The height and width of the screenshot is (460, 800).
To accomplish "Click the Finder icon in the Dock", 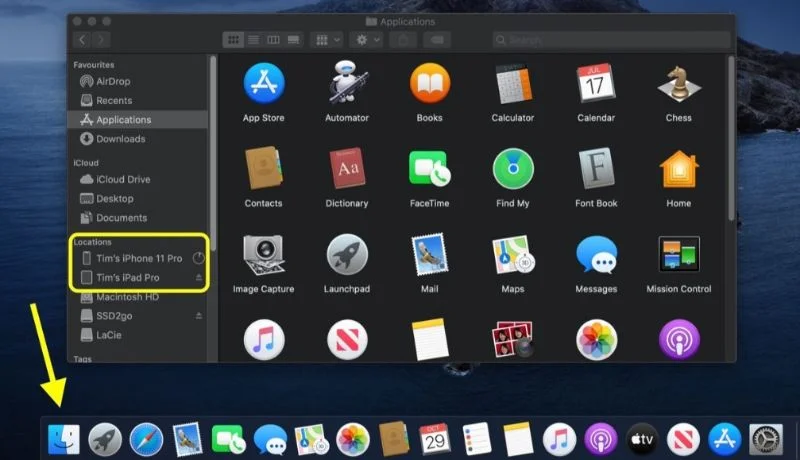I will pos(64,439).
